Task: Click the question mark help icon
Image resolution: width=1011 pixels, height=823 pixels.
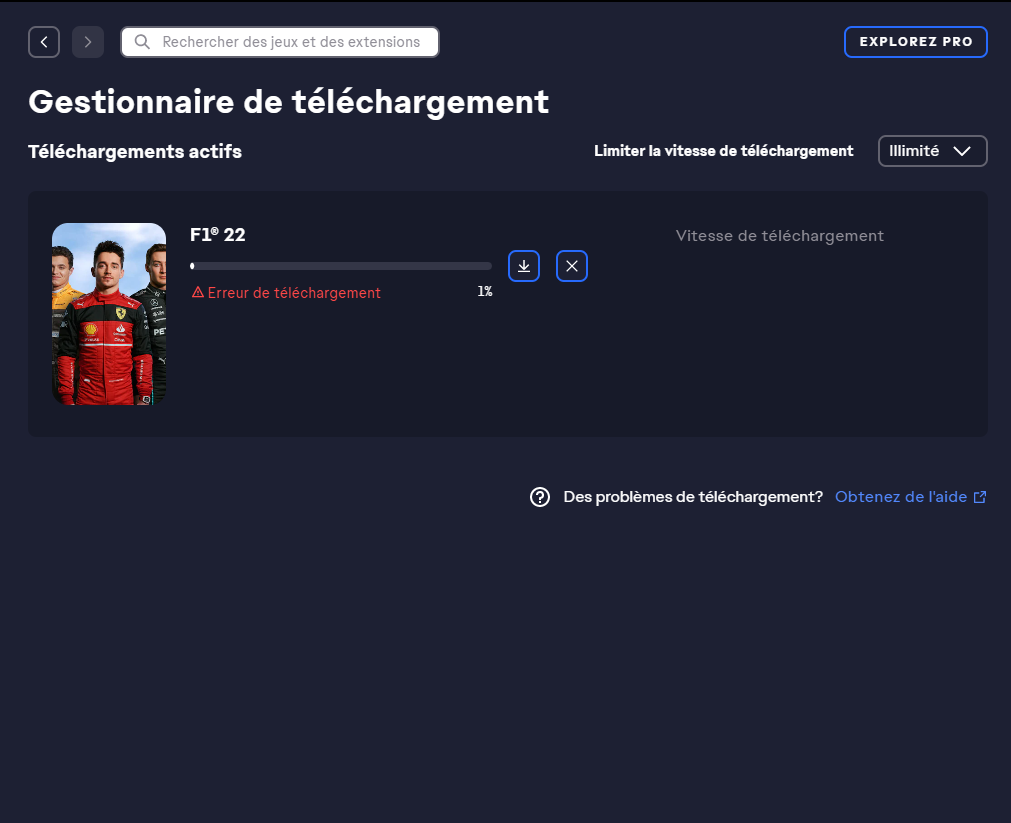Action: click(540, 497)
